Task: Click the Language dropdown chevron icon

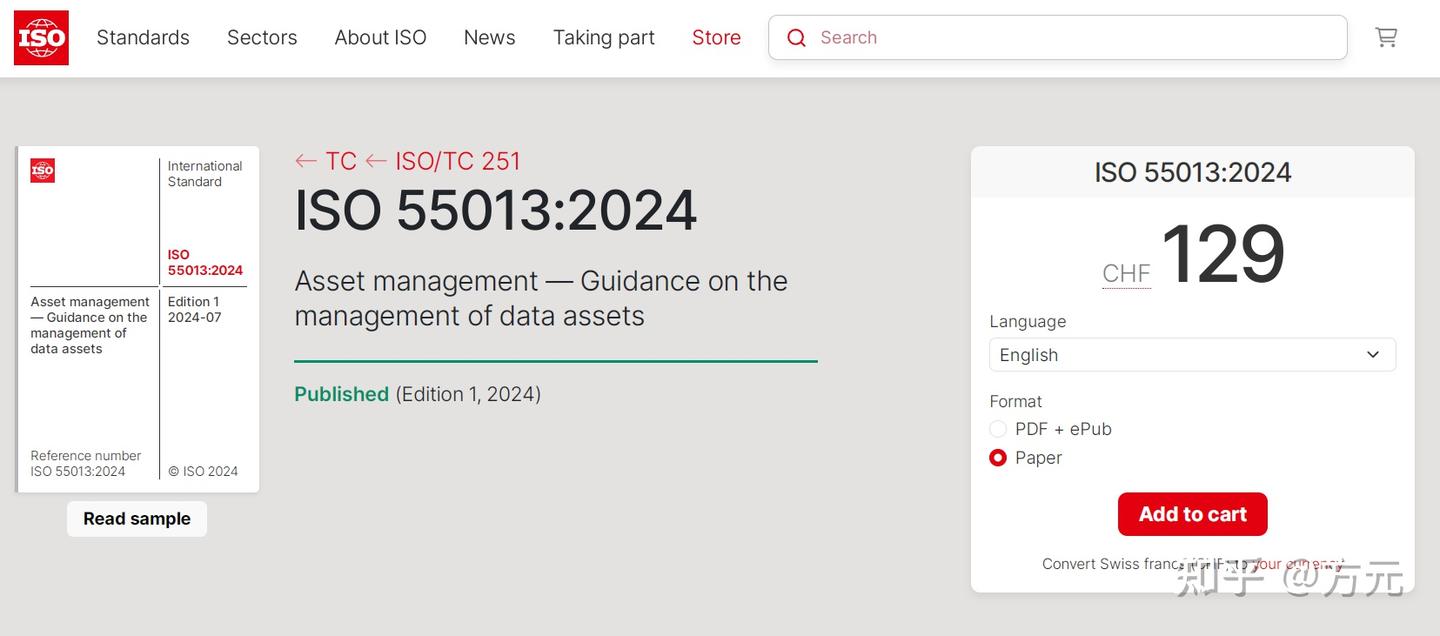Action: click(1373, 354)
